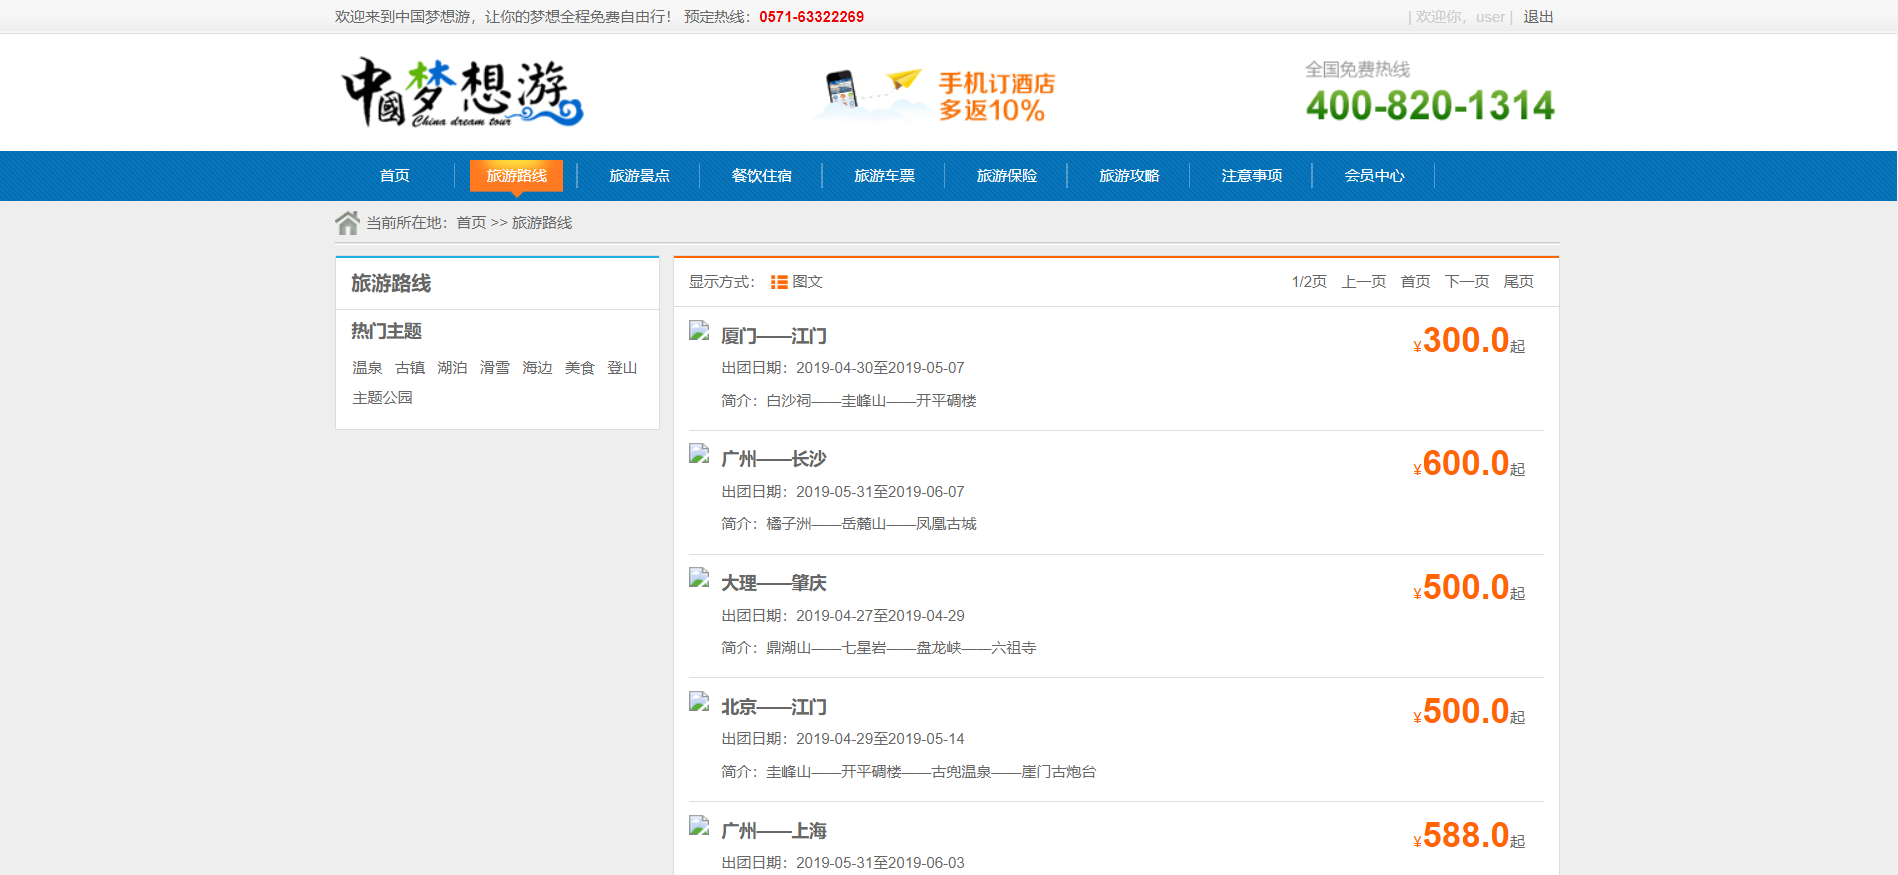The width and height of the screenshot is (1898, 875).
Task: Open the 广州——长沙 route title
Action: [774, 459]
